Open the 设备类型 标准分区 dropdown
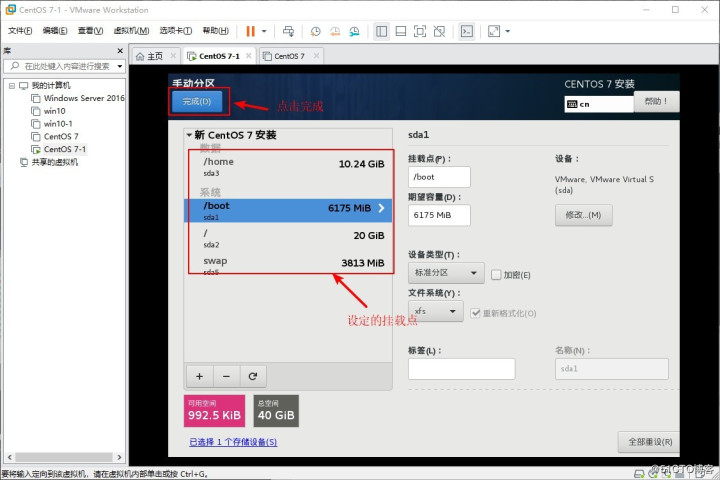The width and height of the screenshot is (720, 480). pyautogui.click(x=446, y=273)
